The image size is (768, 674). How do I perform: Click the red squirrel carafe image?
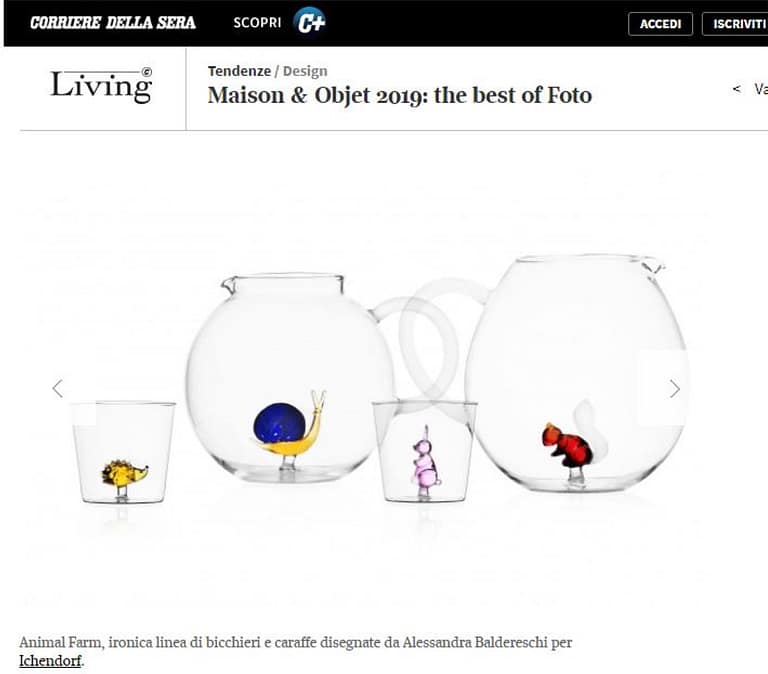point(576,373)
